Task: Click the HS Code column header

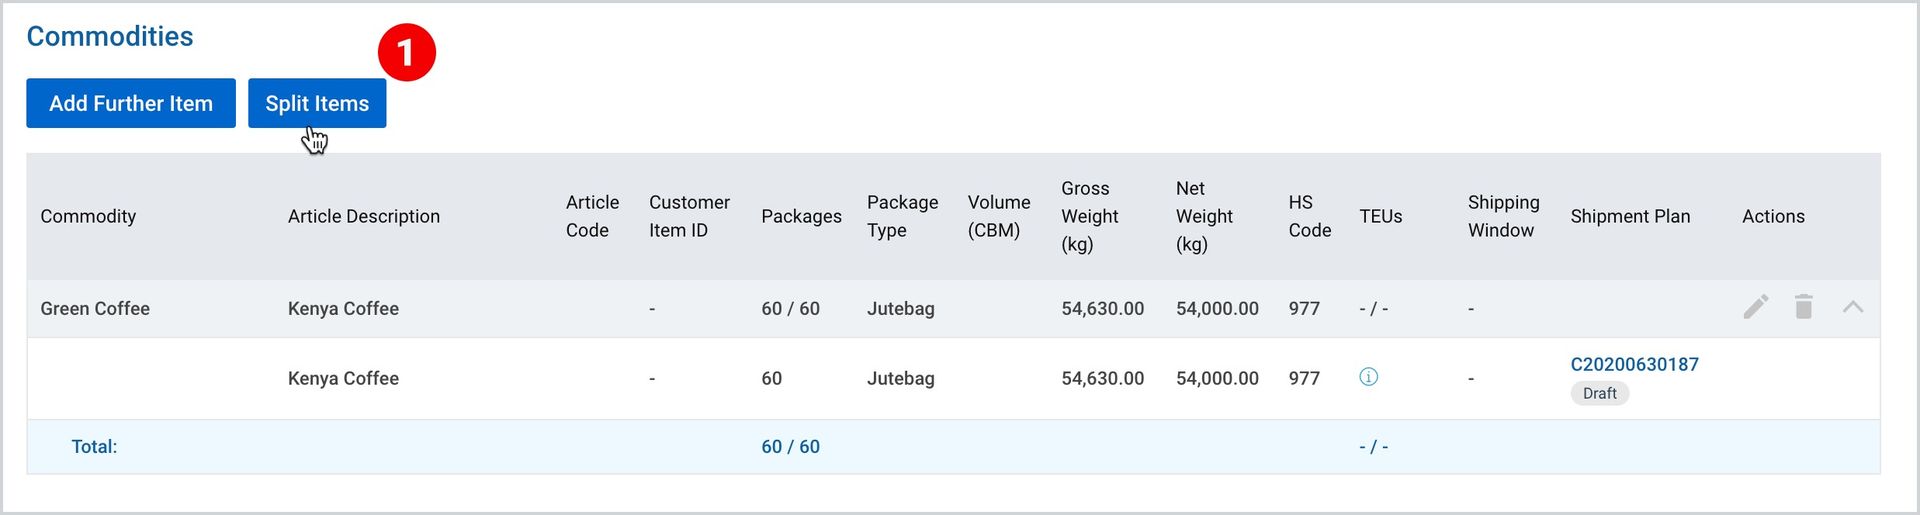Action: point(1310,216)
